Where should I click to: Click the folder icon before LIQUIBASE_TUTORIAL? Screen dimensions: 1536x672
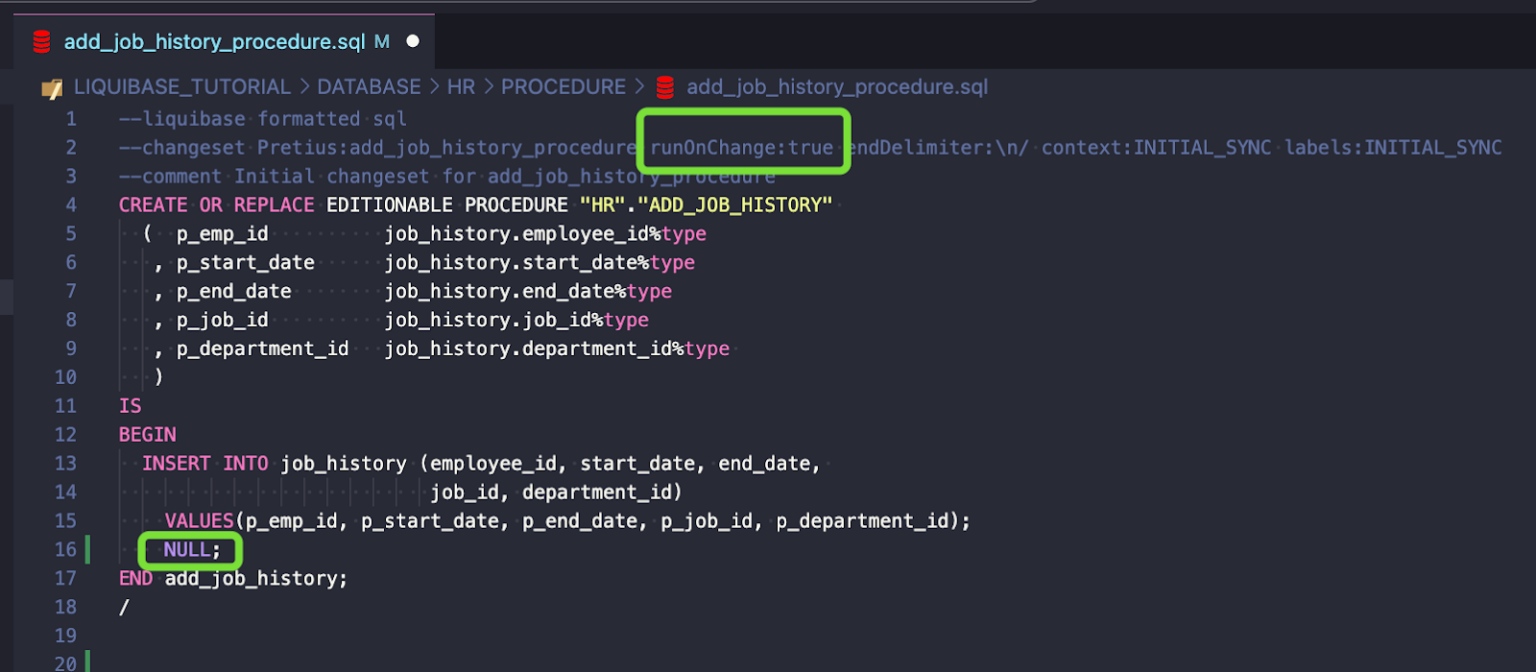(52, 87)
